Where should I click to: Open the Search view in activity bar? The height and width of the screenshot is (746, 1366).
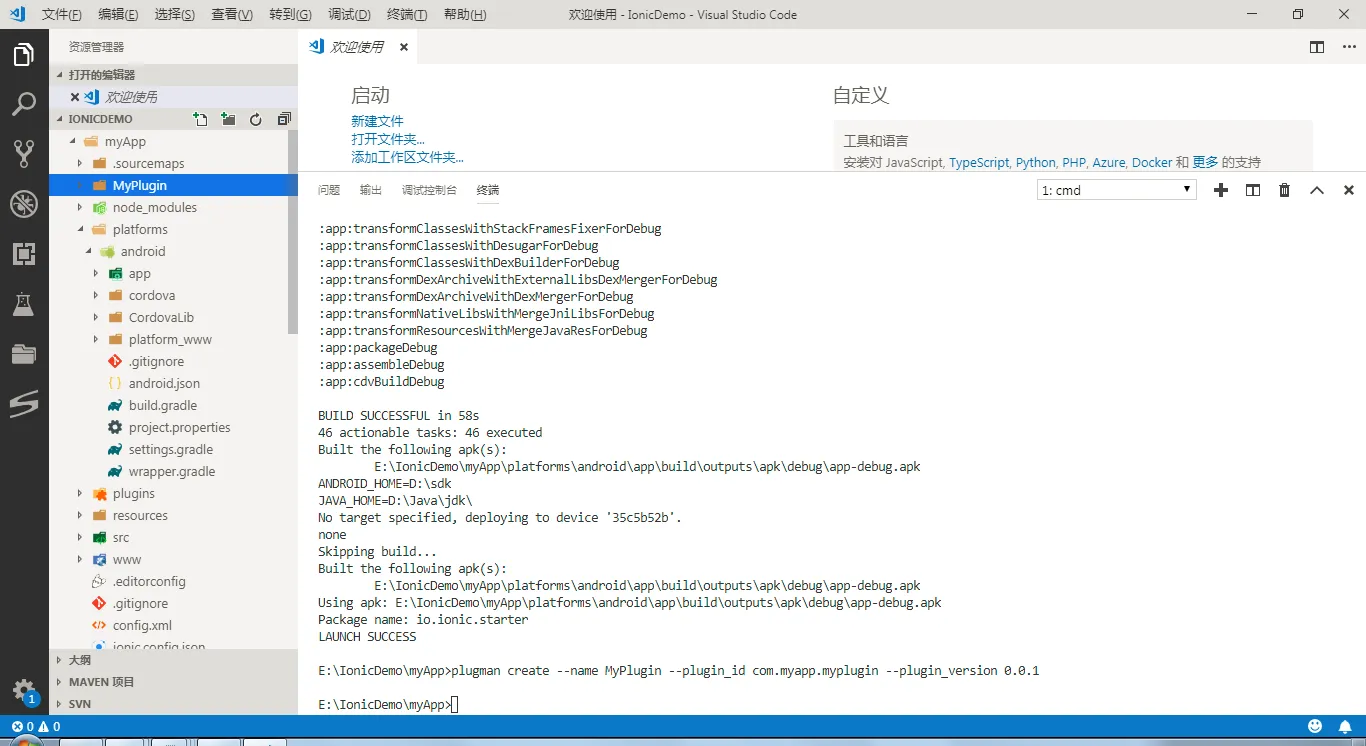[24, 104]
